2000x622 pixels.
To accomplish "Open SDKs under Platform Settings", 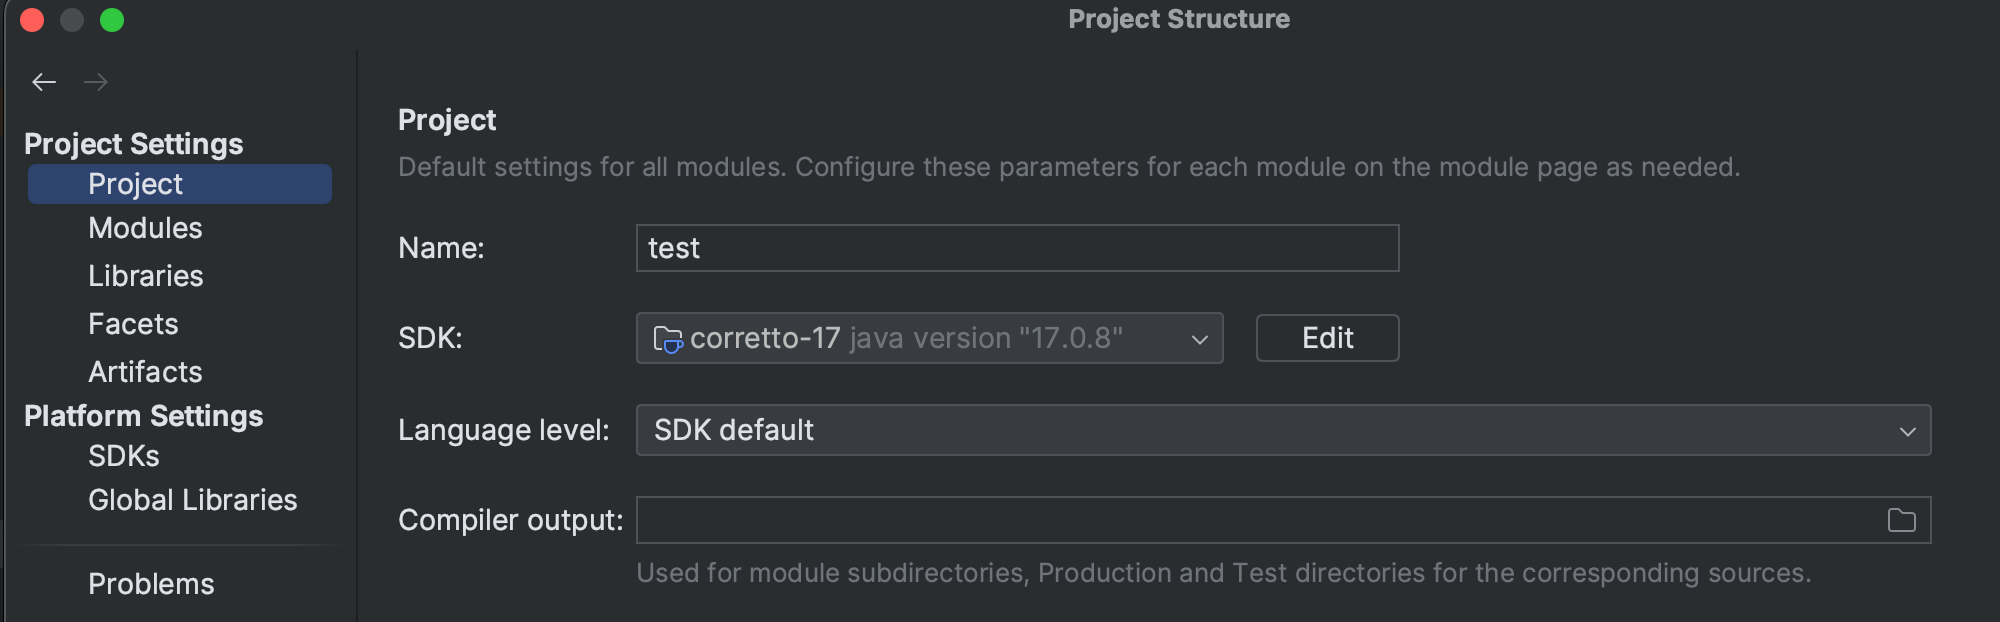I will pyautogui.click(x=124, y=456).
